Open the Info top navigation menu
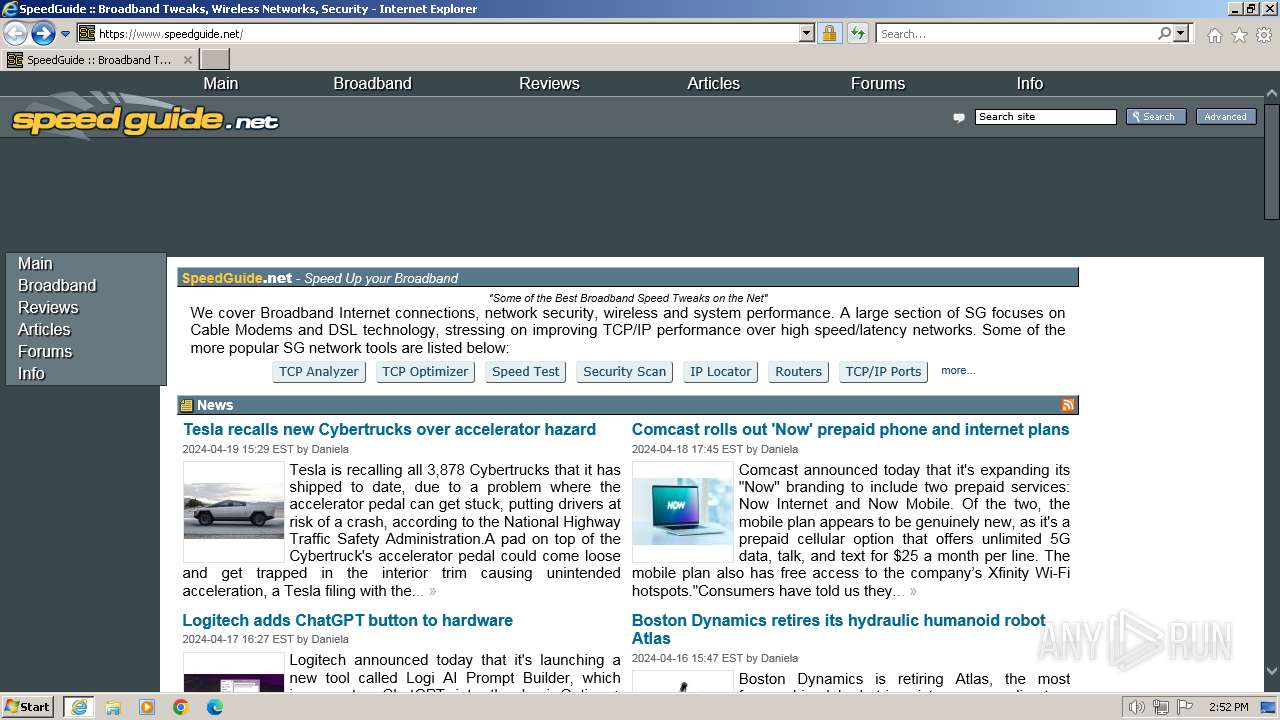1280x720 pixels. (x=1030, y=84)
